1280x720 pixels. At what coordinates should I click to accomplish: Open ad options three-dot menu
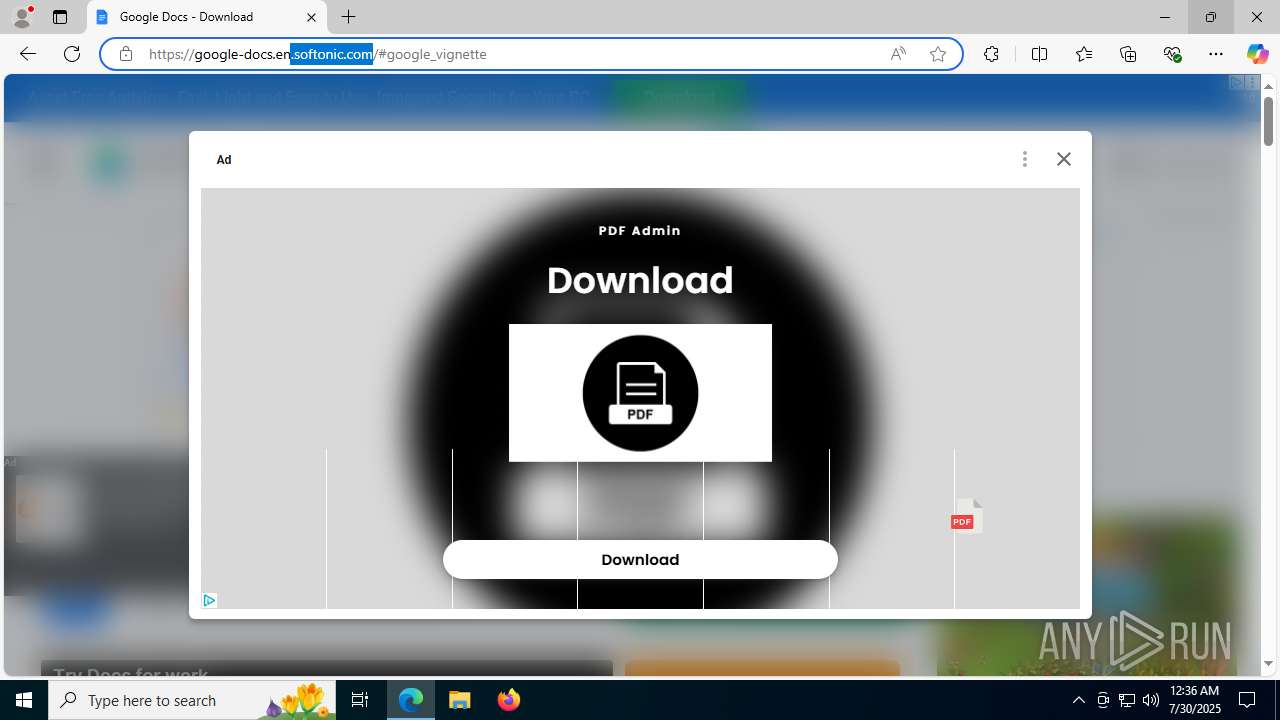(1025, 159)
